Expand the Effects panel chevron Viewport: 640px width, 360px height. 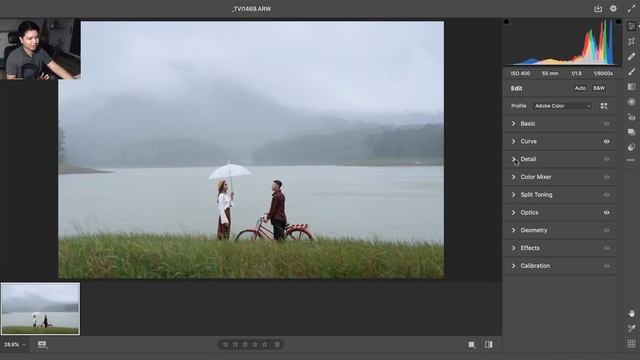point(513,248)
